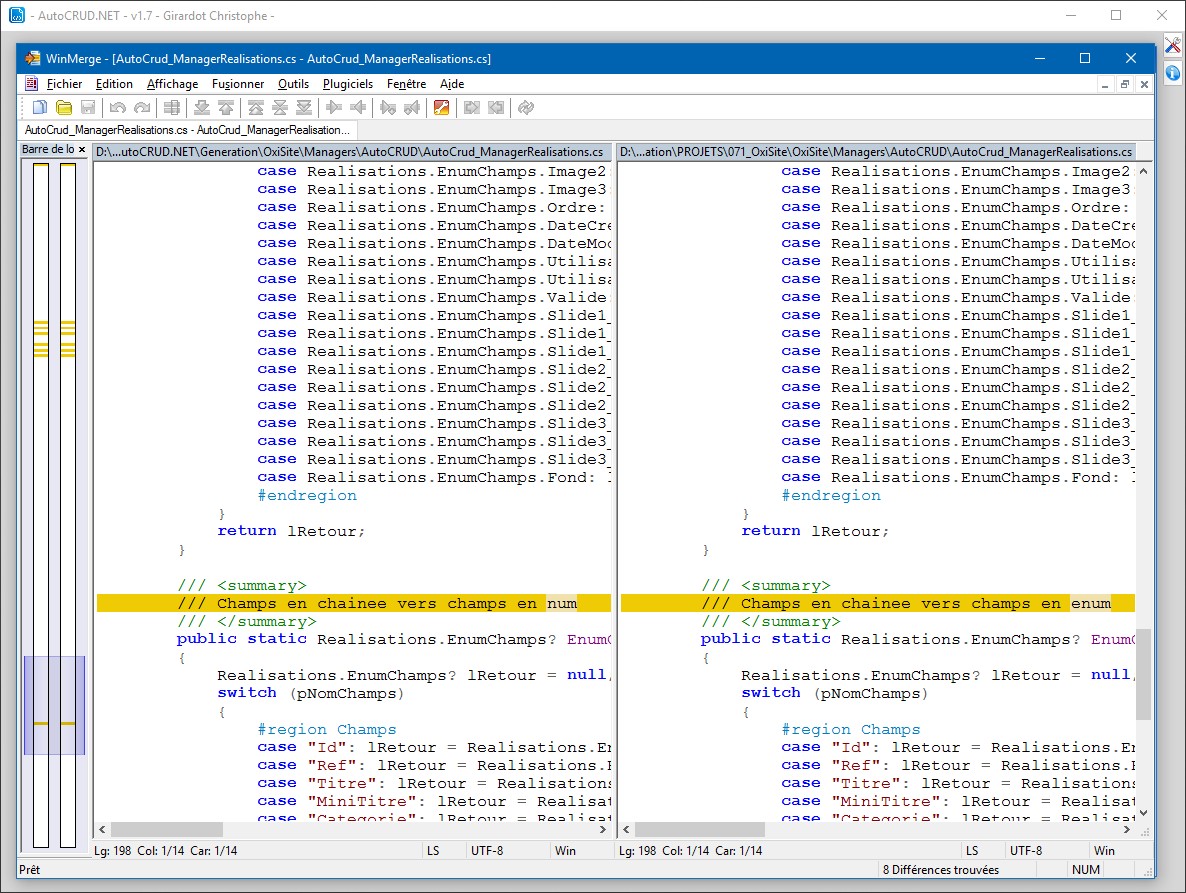Click yellow difference markers in right location column
Screen dimensions: 1186x893
68,338
